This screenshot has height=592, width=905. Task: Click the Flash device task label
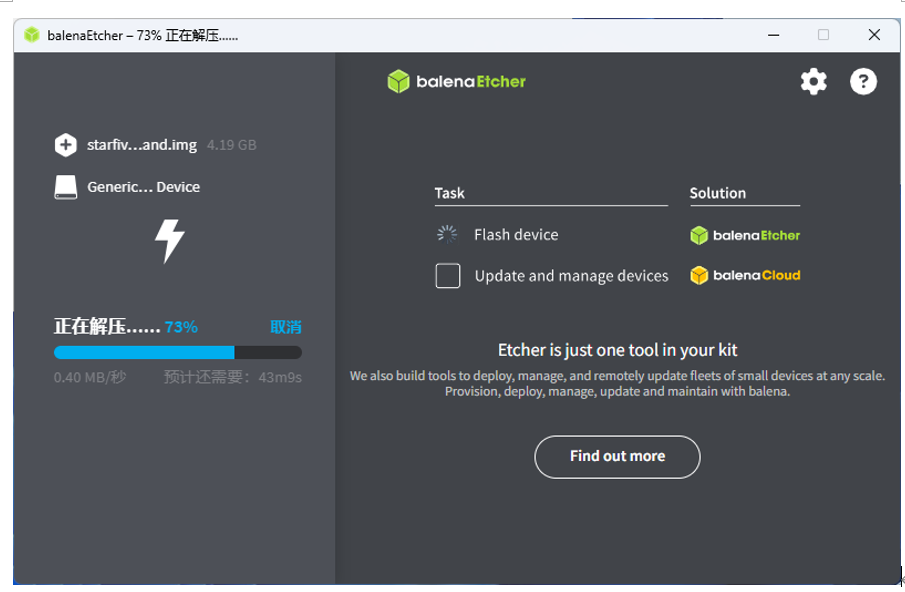pos(516,234)
